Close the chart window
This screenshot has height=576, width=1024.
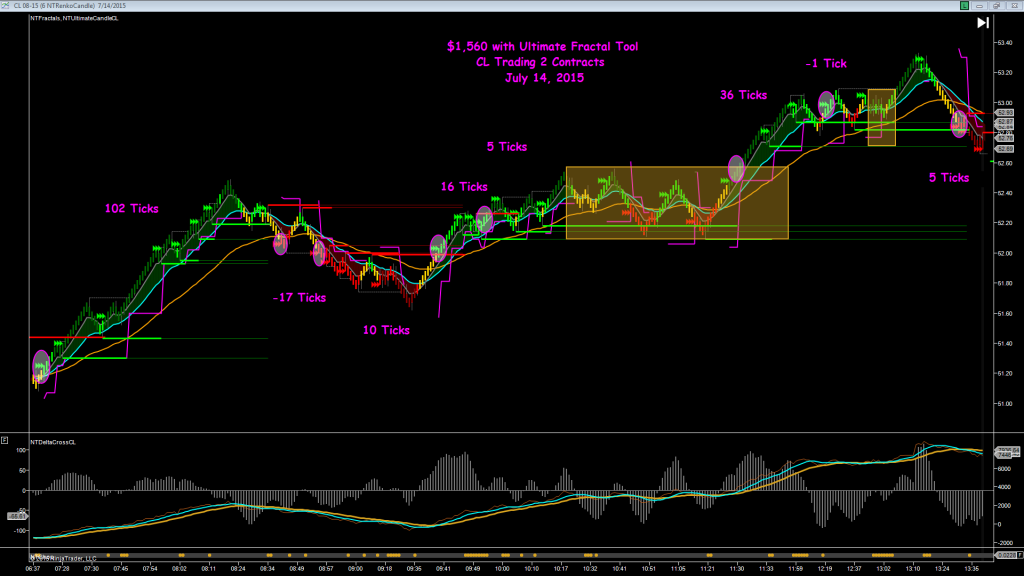click(x=1015, y=5)
